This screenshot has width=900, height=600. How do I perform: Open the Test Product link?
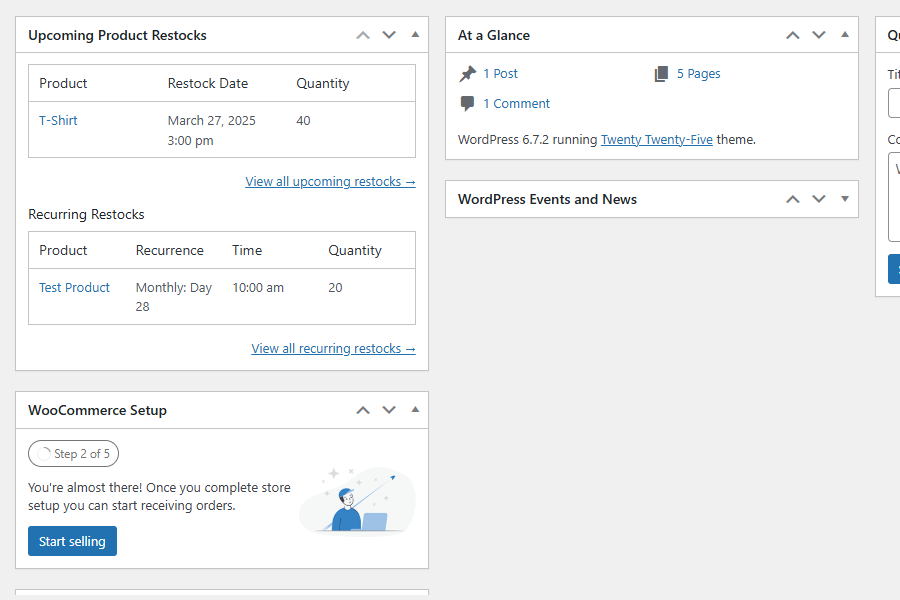pos(74,288)
